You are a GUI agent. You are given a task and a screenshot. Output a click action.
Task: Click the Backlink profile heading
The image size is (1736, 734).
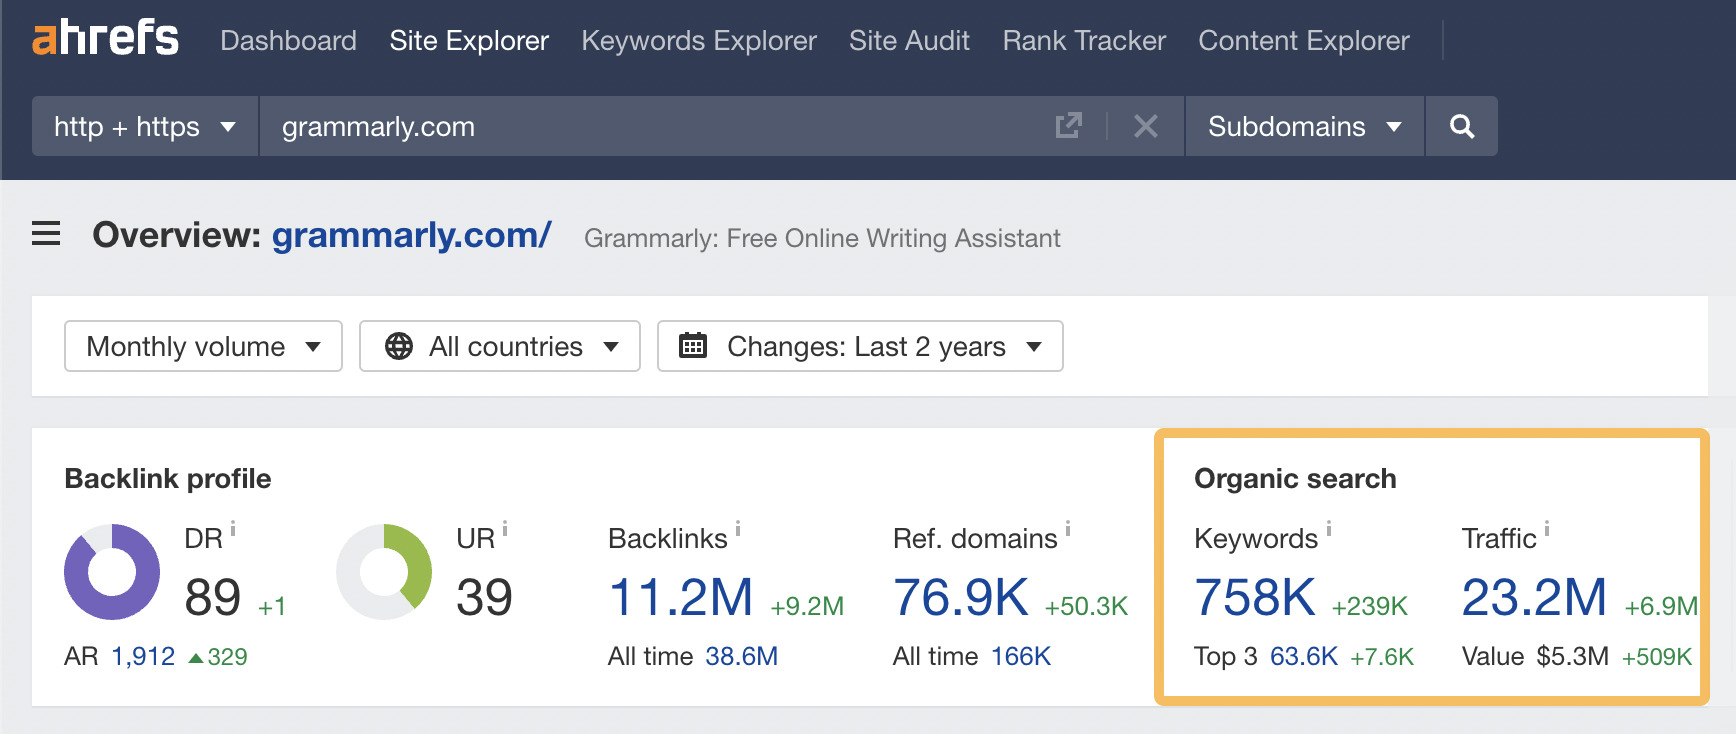167,478
